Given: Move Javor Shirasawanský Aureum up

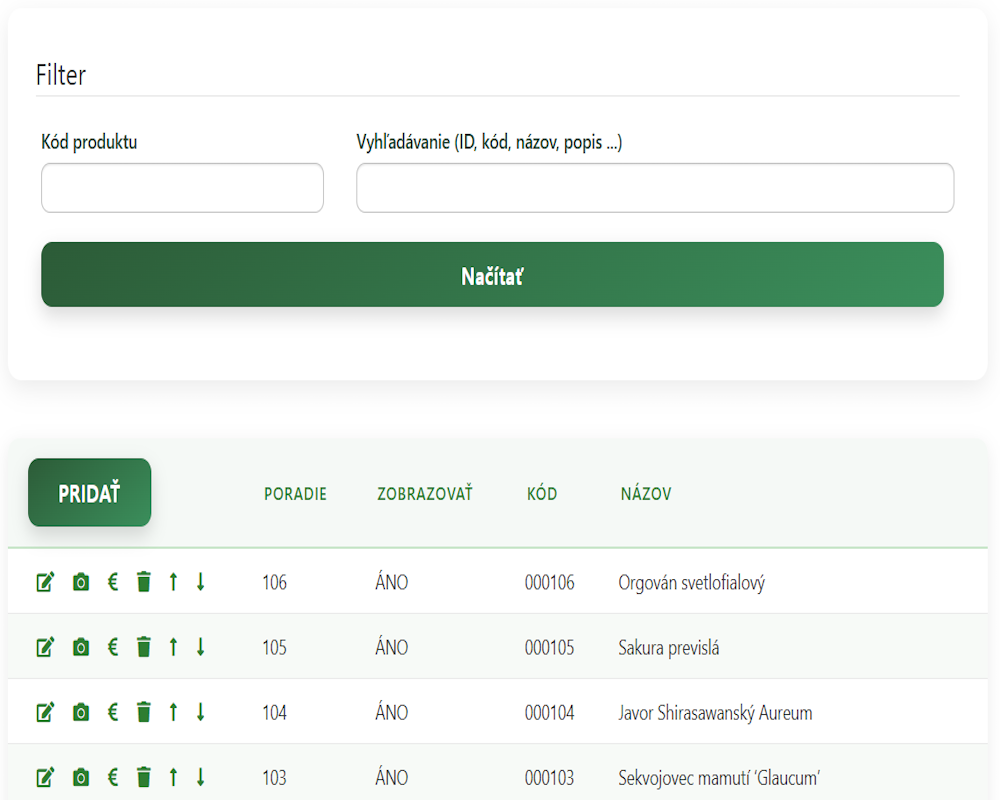Looking at the screenshot, I should tap(173, 712).
